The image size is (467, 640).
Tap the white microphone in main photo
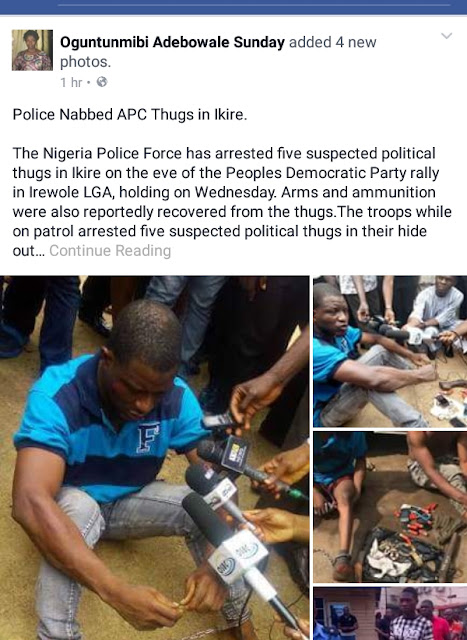(239, 556)
